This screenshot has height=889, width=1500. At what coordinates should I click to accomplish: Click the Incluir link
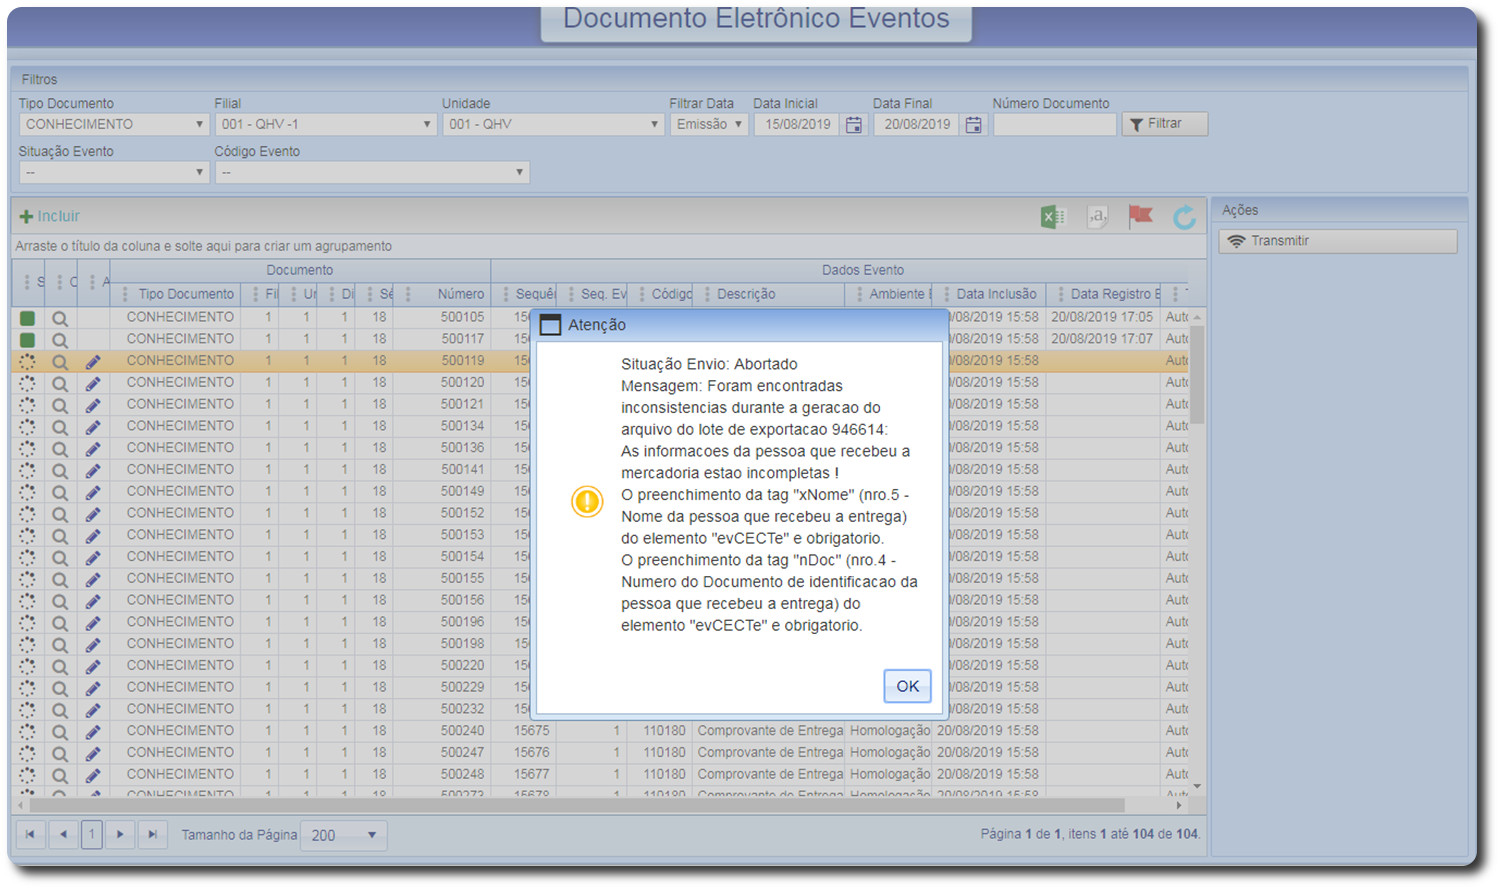(50, 216)
